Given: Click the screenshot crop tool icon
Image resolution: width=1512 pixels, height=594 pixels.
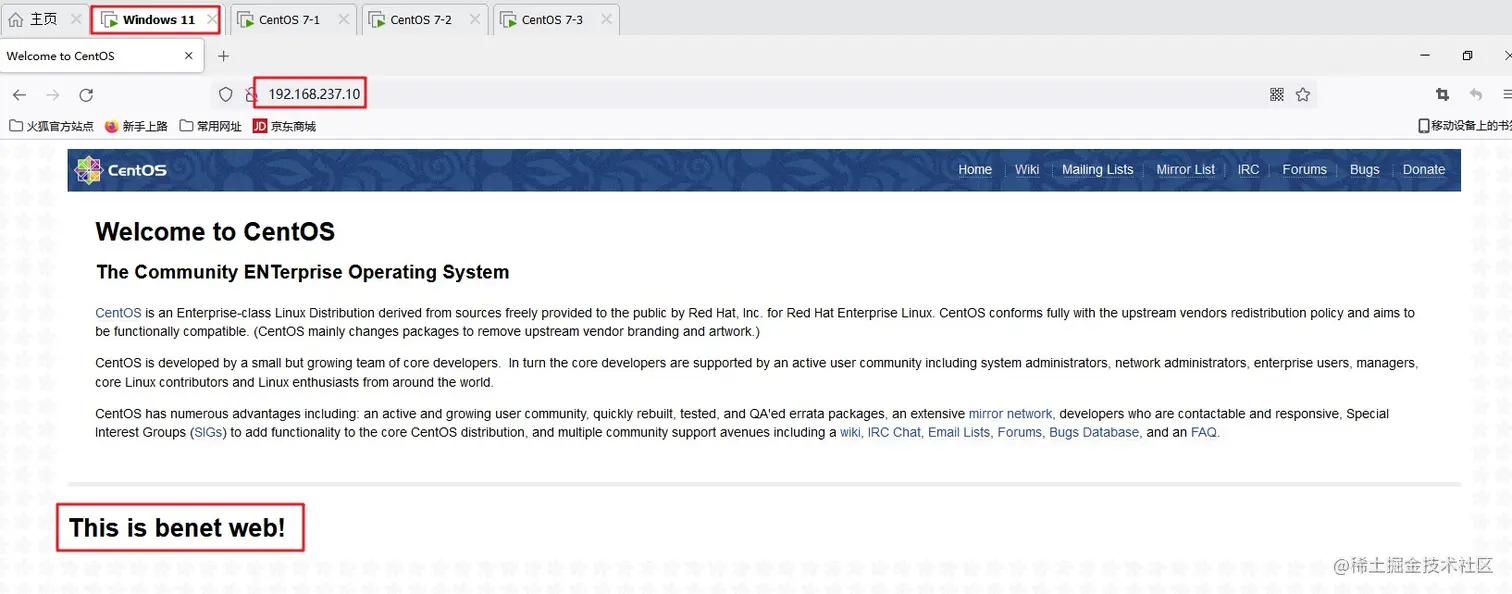Looking at the screenshot, I should click(1442, 94).
